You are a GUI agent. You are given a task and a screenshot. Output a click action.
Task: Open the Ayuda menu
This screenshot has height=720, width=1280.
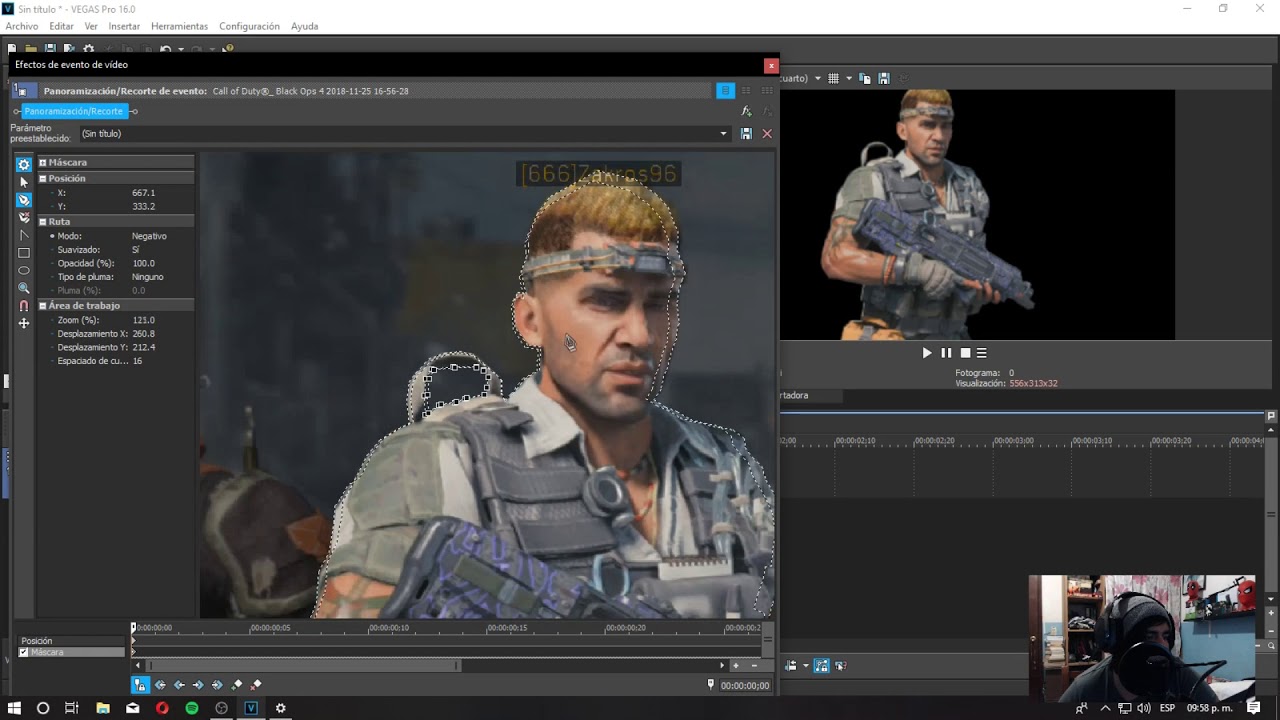point(305,26)
